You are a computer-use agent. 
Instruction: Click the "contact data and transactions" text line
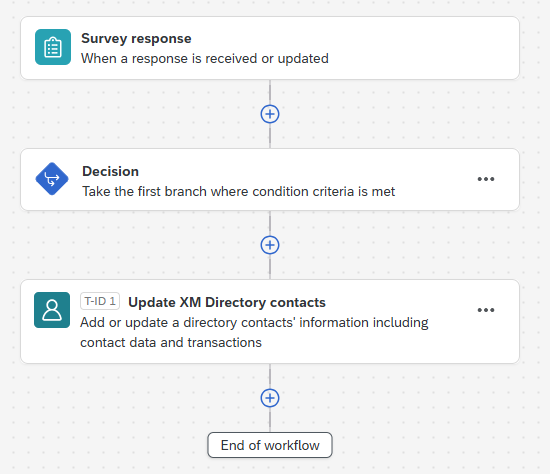(x=171, y=342)
